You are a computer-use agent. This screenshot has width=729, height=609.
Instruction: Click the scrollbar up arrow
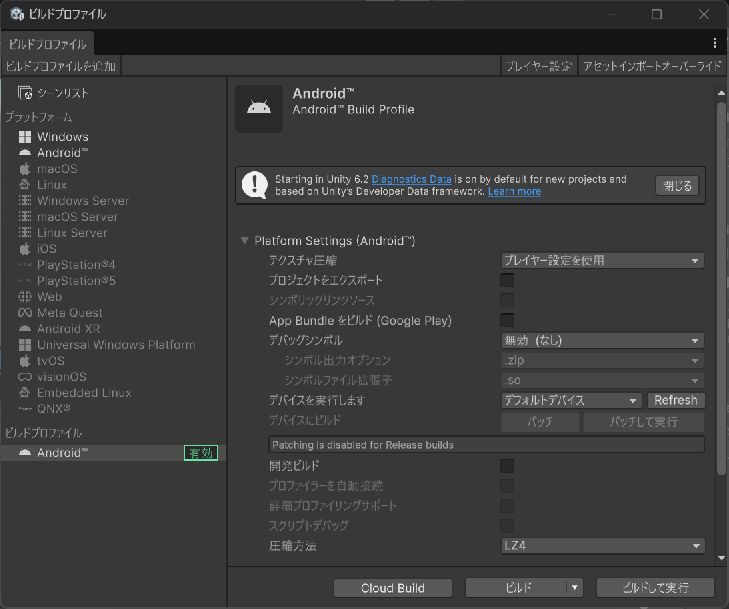coord(721,93)
